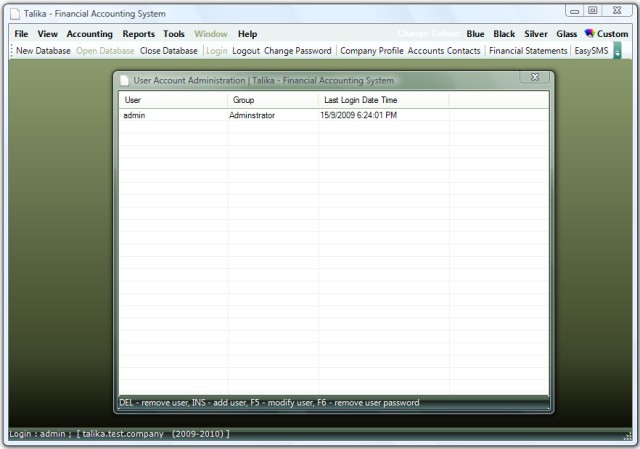Close the User Account Administration dialog
The width and height of the screenshot is (640, 449).
click(534, 77)
